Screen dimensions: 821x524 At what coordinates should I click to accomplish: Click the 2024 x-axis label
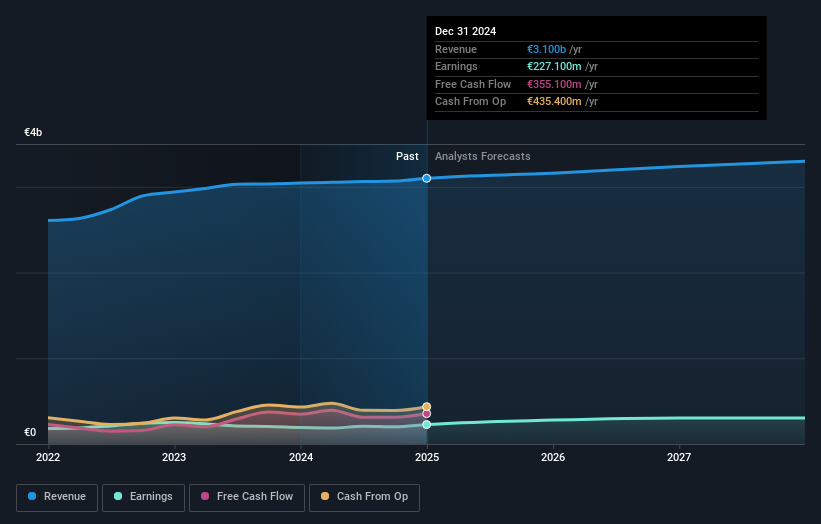pyautogui.click(x=301, y=458)
